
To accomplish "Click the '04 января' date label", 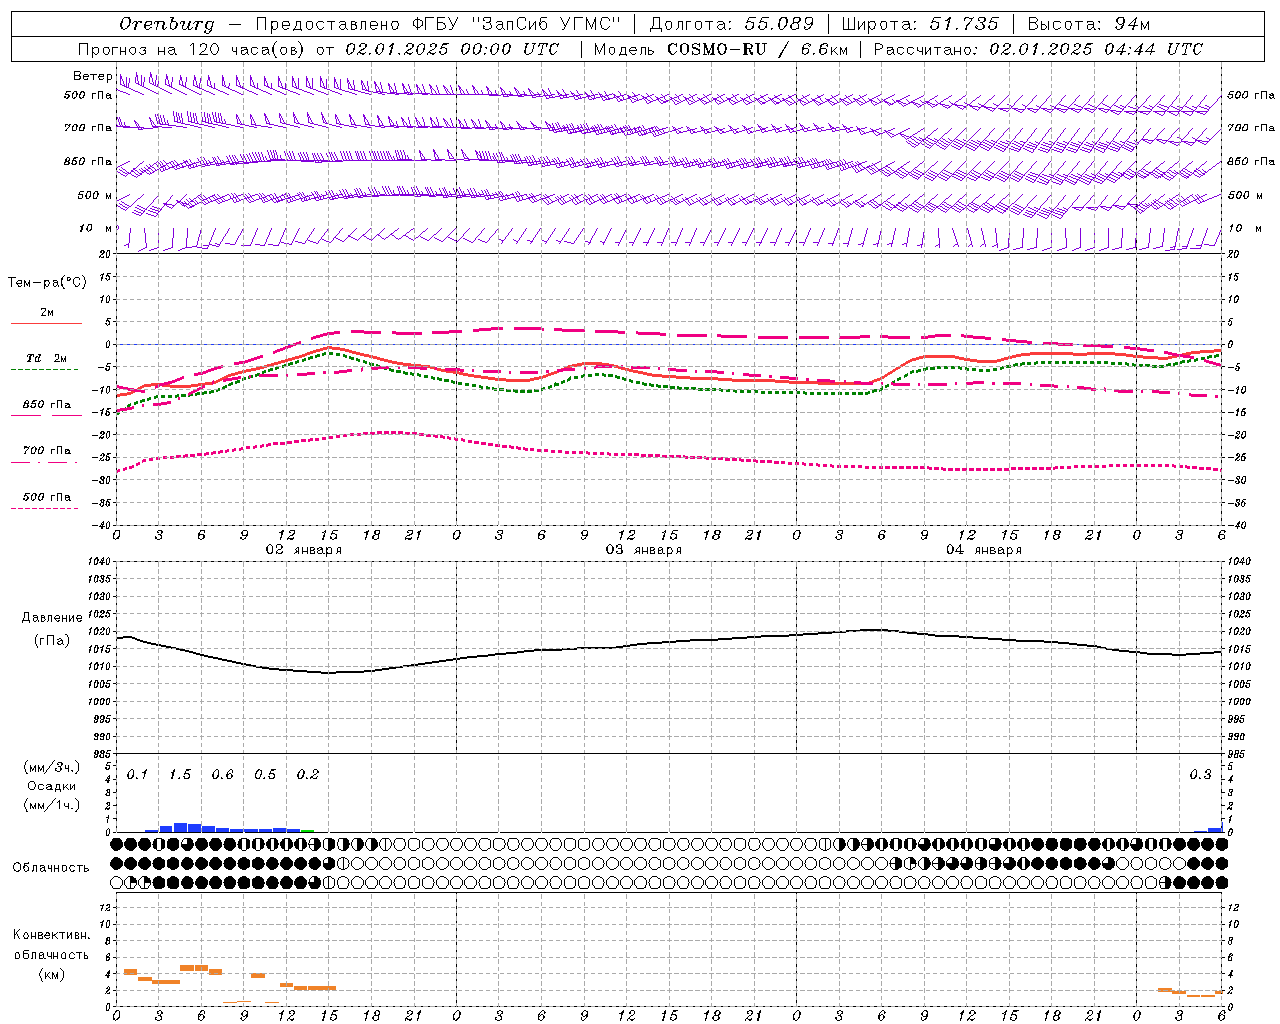I will (x=983, y=550).
